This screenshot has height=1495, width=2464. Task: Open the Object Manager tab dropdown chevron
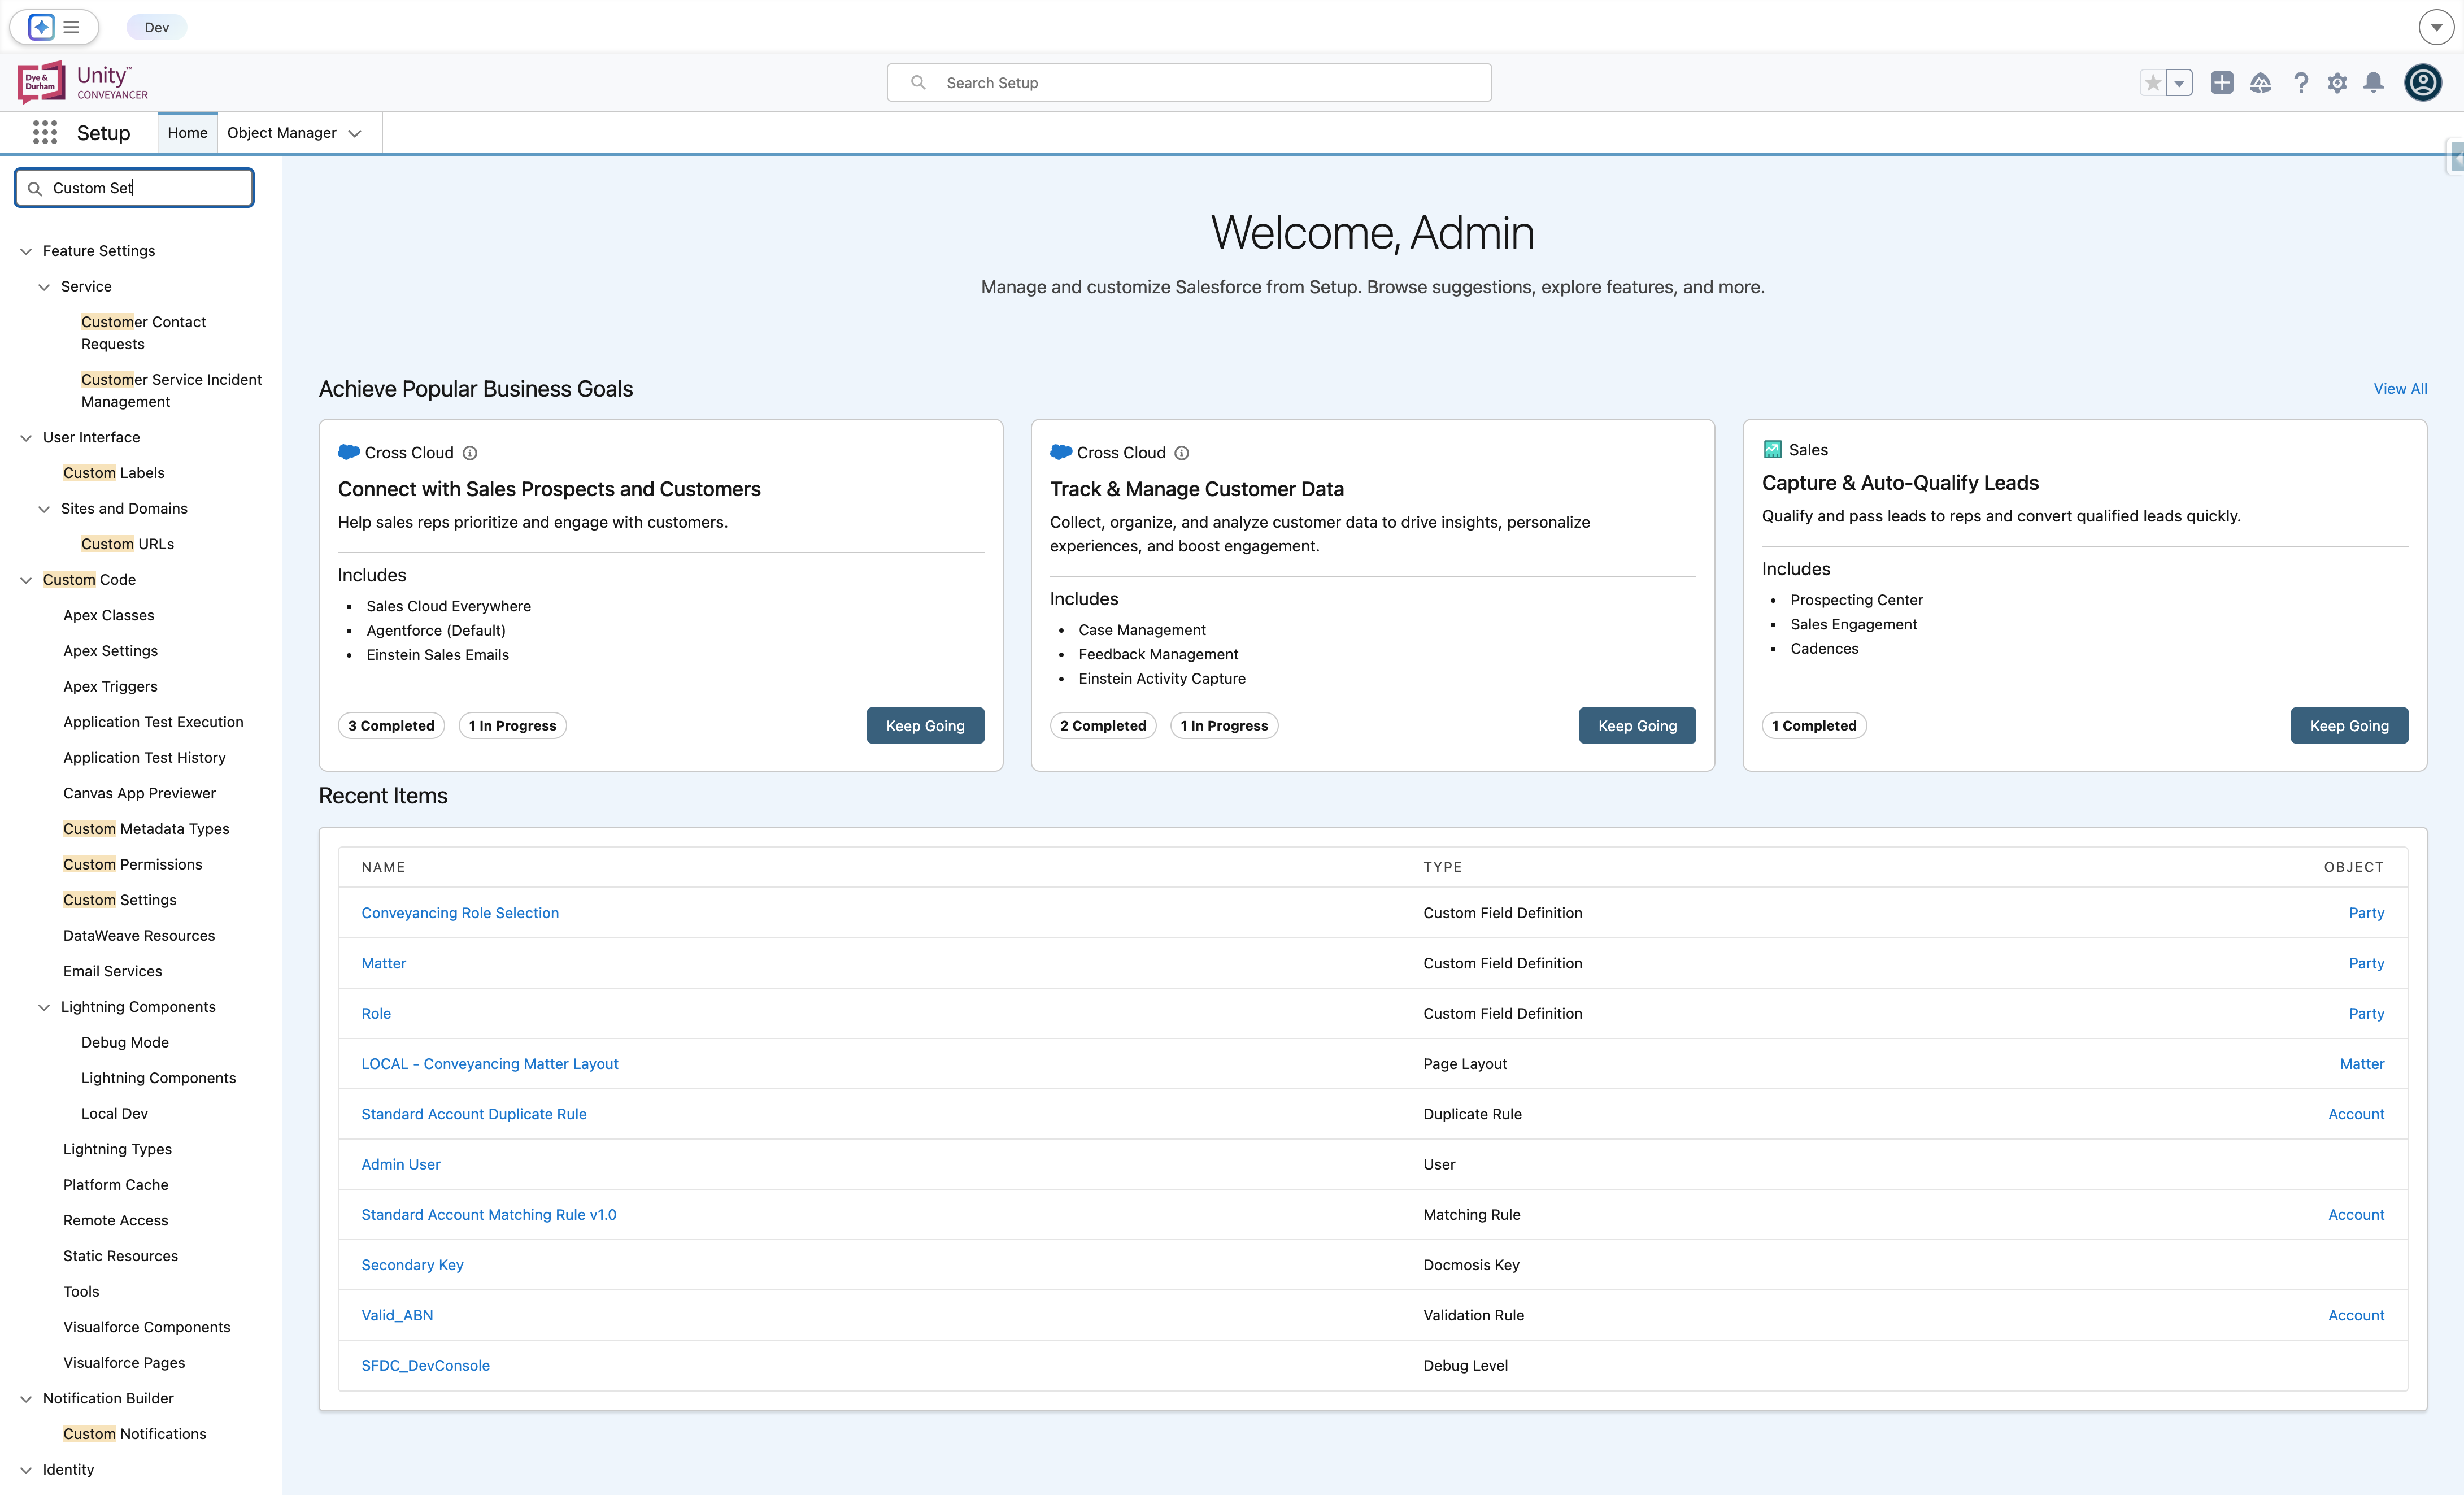(355, 134)
